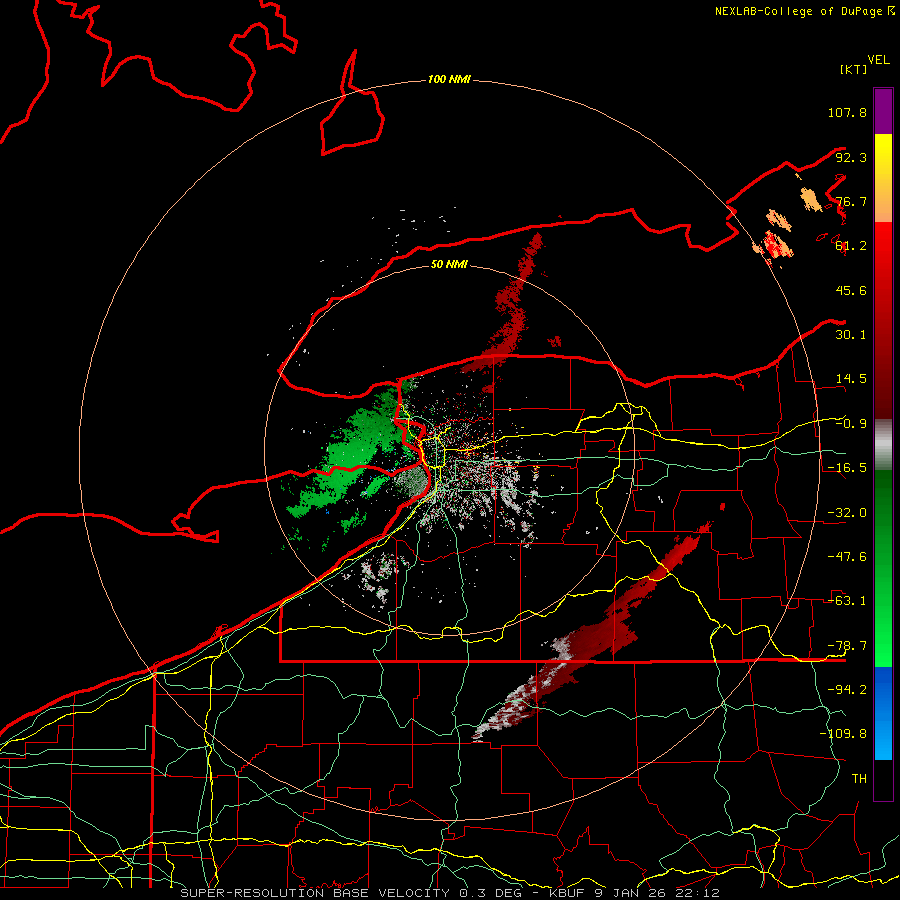
Task: Pick the gray segment of velocity color bar
Action: pos(883,444)
